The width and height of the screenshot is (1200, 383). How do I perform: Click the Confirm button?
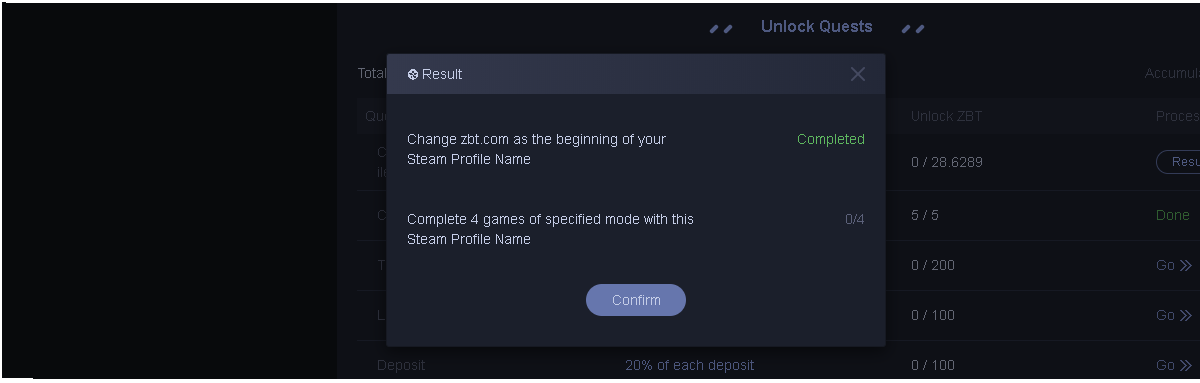(636, 300)
